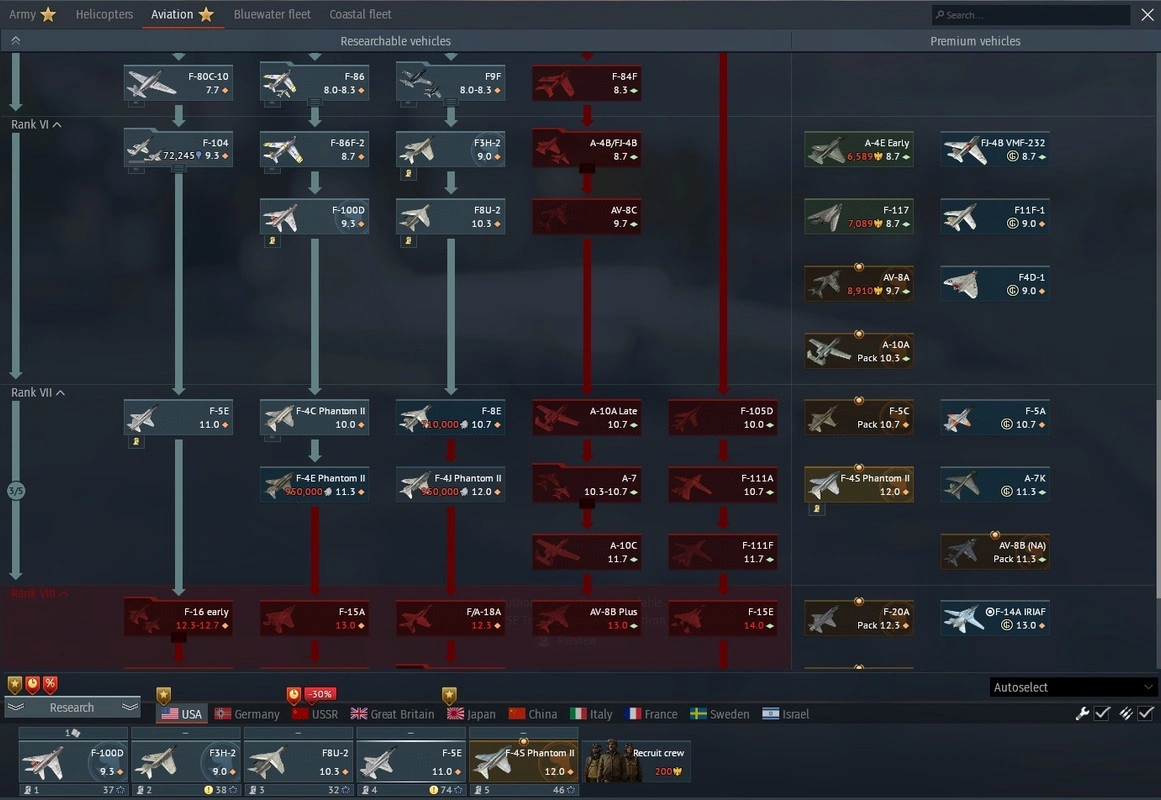
Task: Toggle the automatic ammo refill checkbox
Action: [1146, 713]
